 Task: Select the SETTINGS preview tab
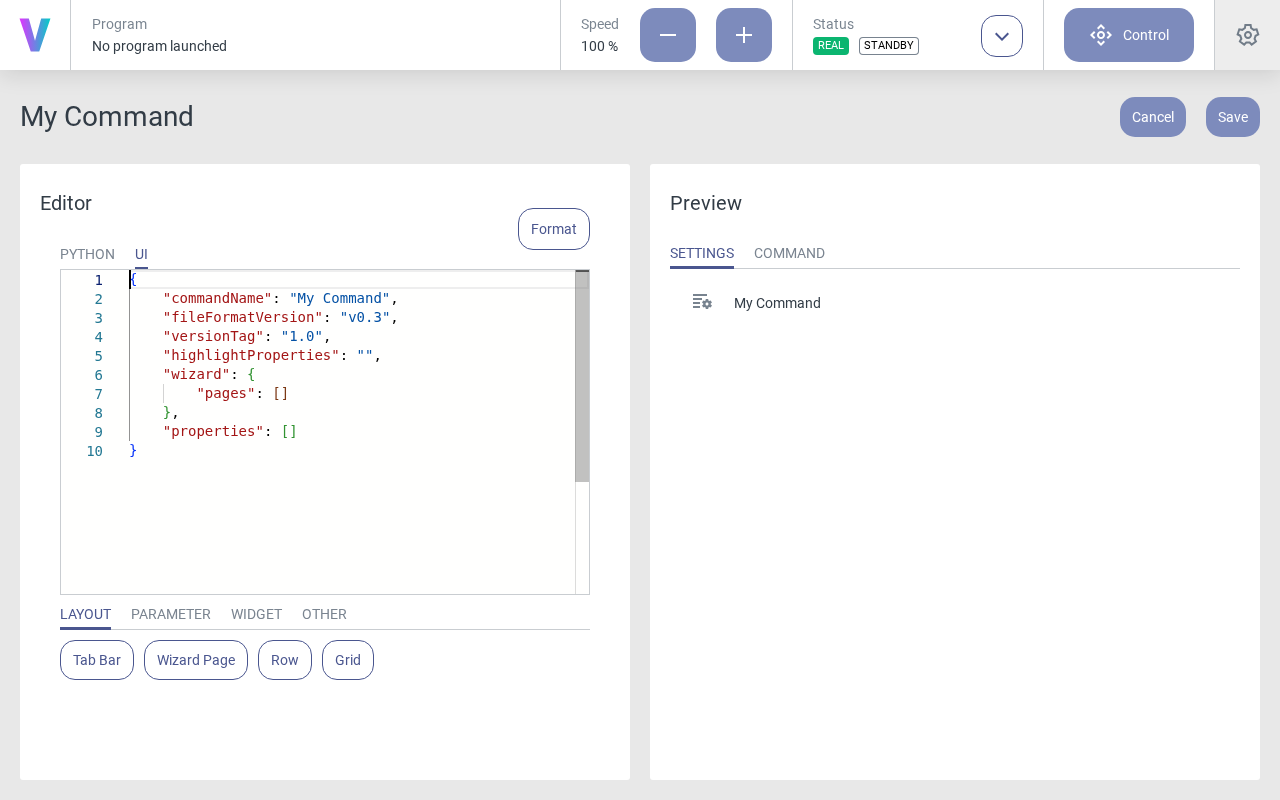click(x=702, y=253)
